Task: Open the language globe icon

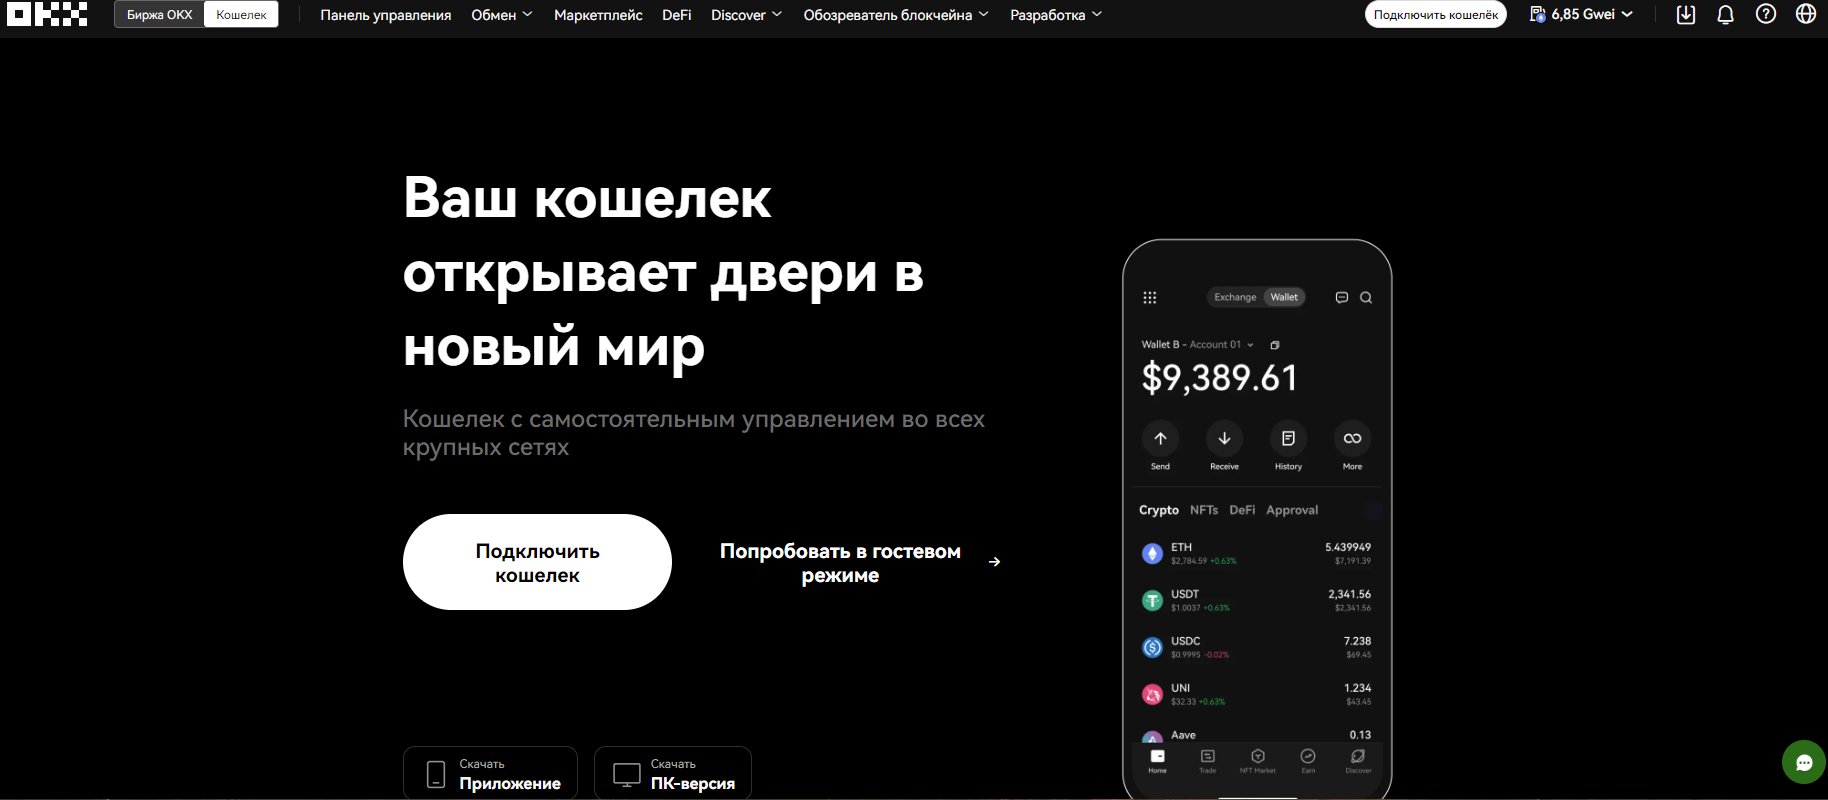Action: pos(1806,14)
